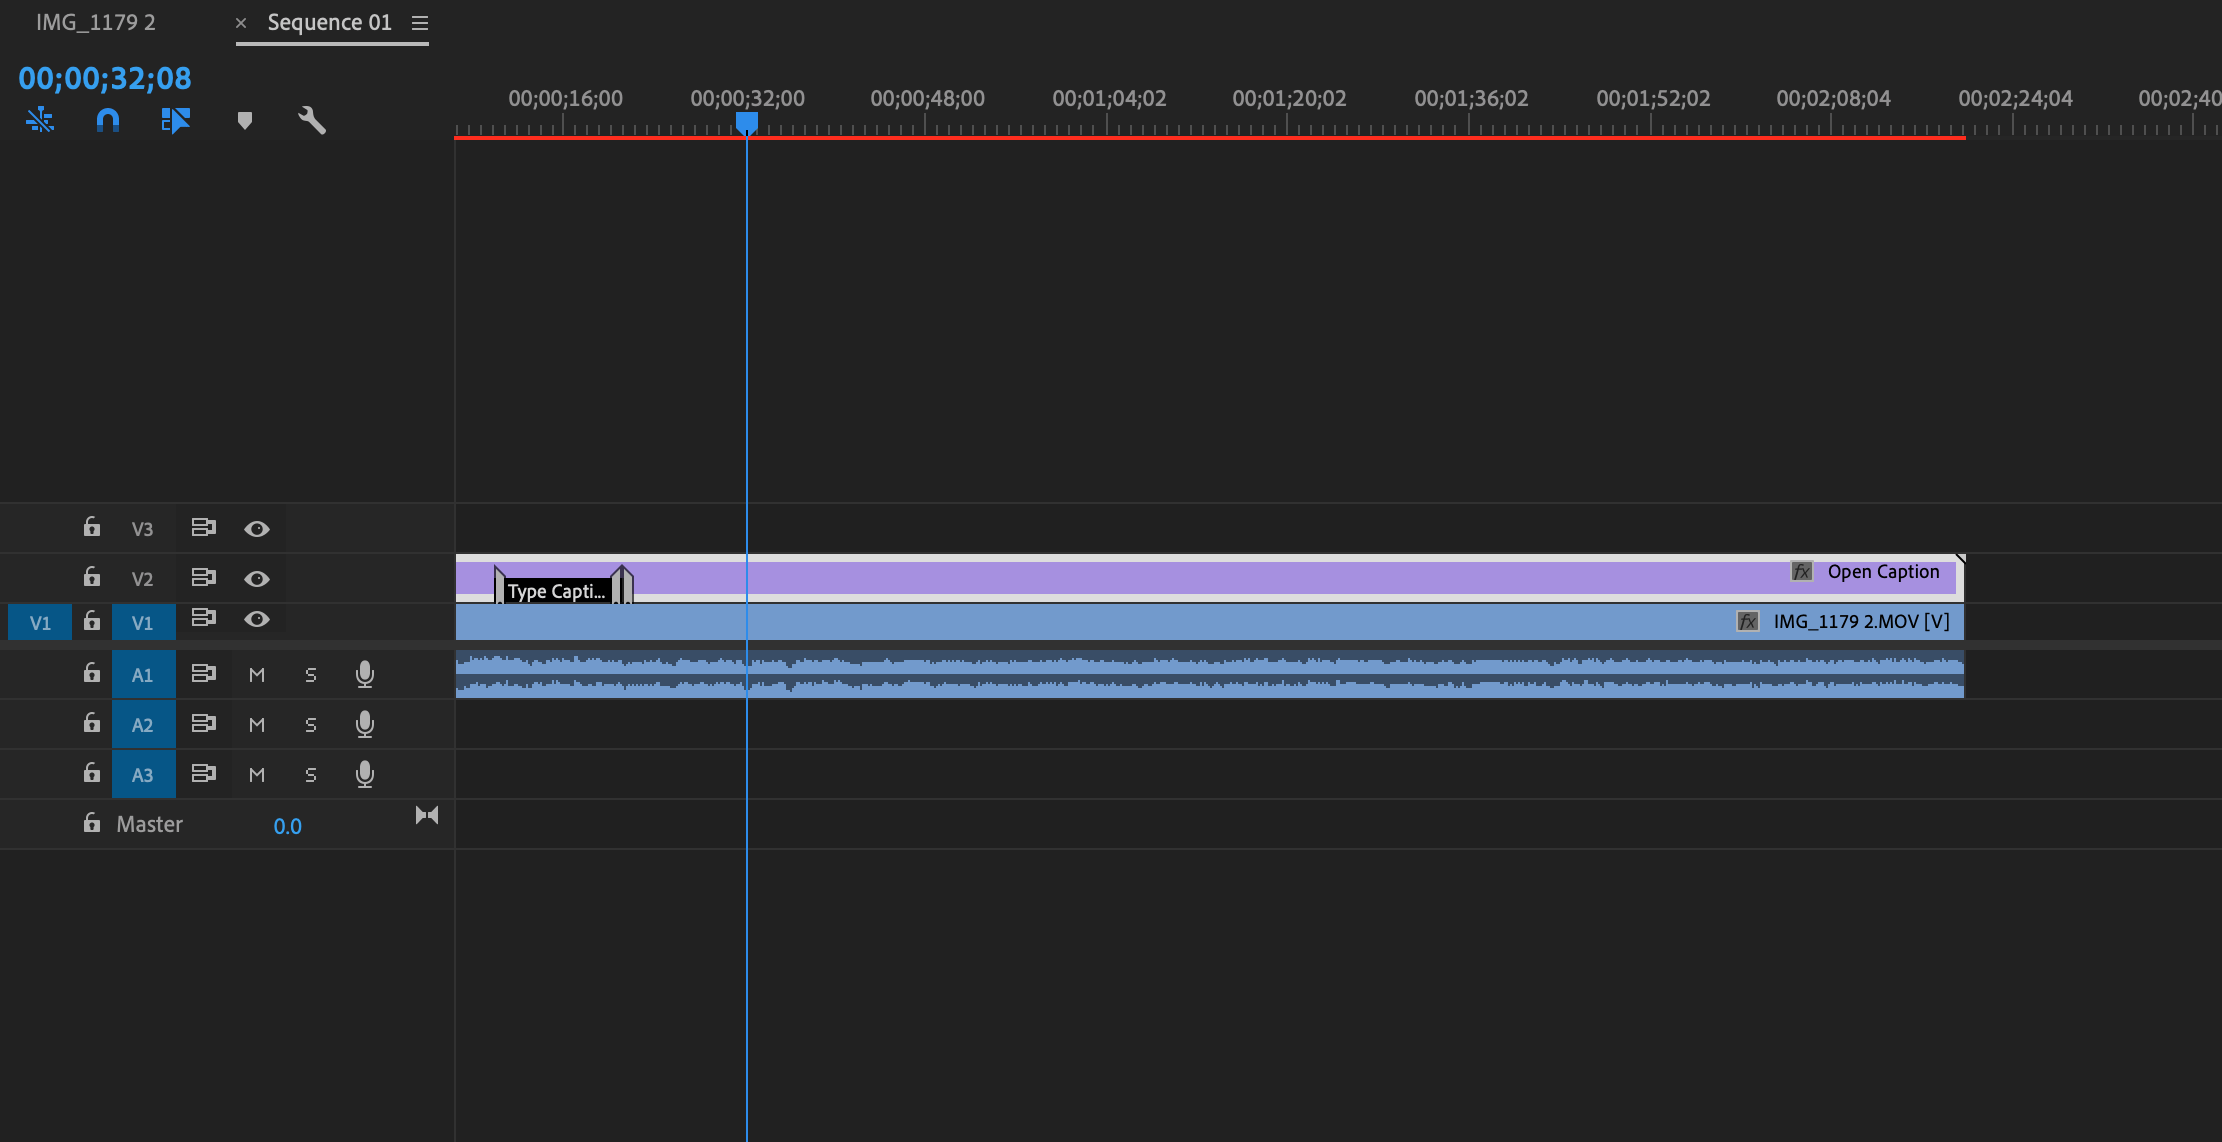The height and width of the screenshot is (1142, 2222).
Task: Lock the A1 audio track
Action: click(91, 673)
